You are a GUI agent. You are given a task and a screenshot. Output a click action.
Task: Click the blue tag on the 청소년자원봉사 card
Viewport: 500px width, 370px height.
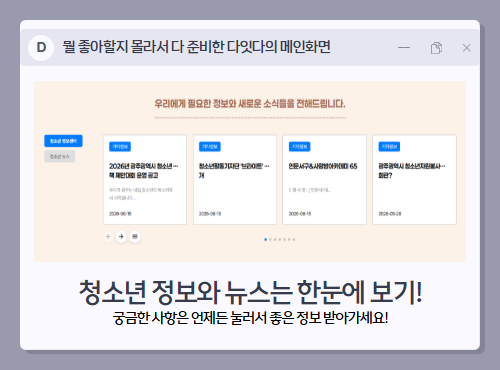(389, 147)
